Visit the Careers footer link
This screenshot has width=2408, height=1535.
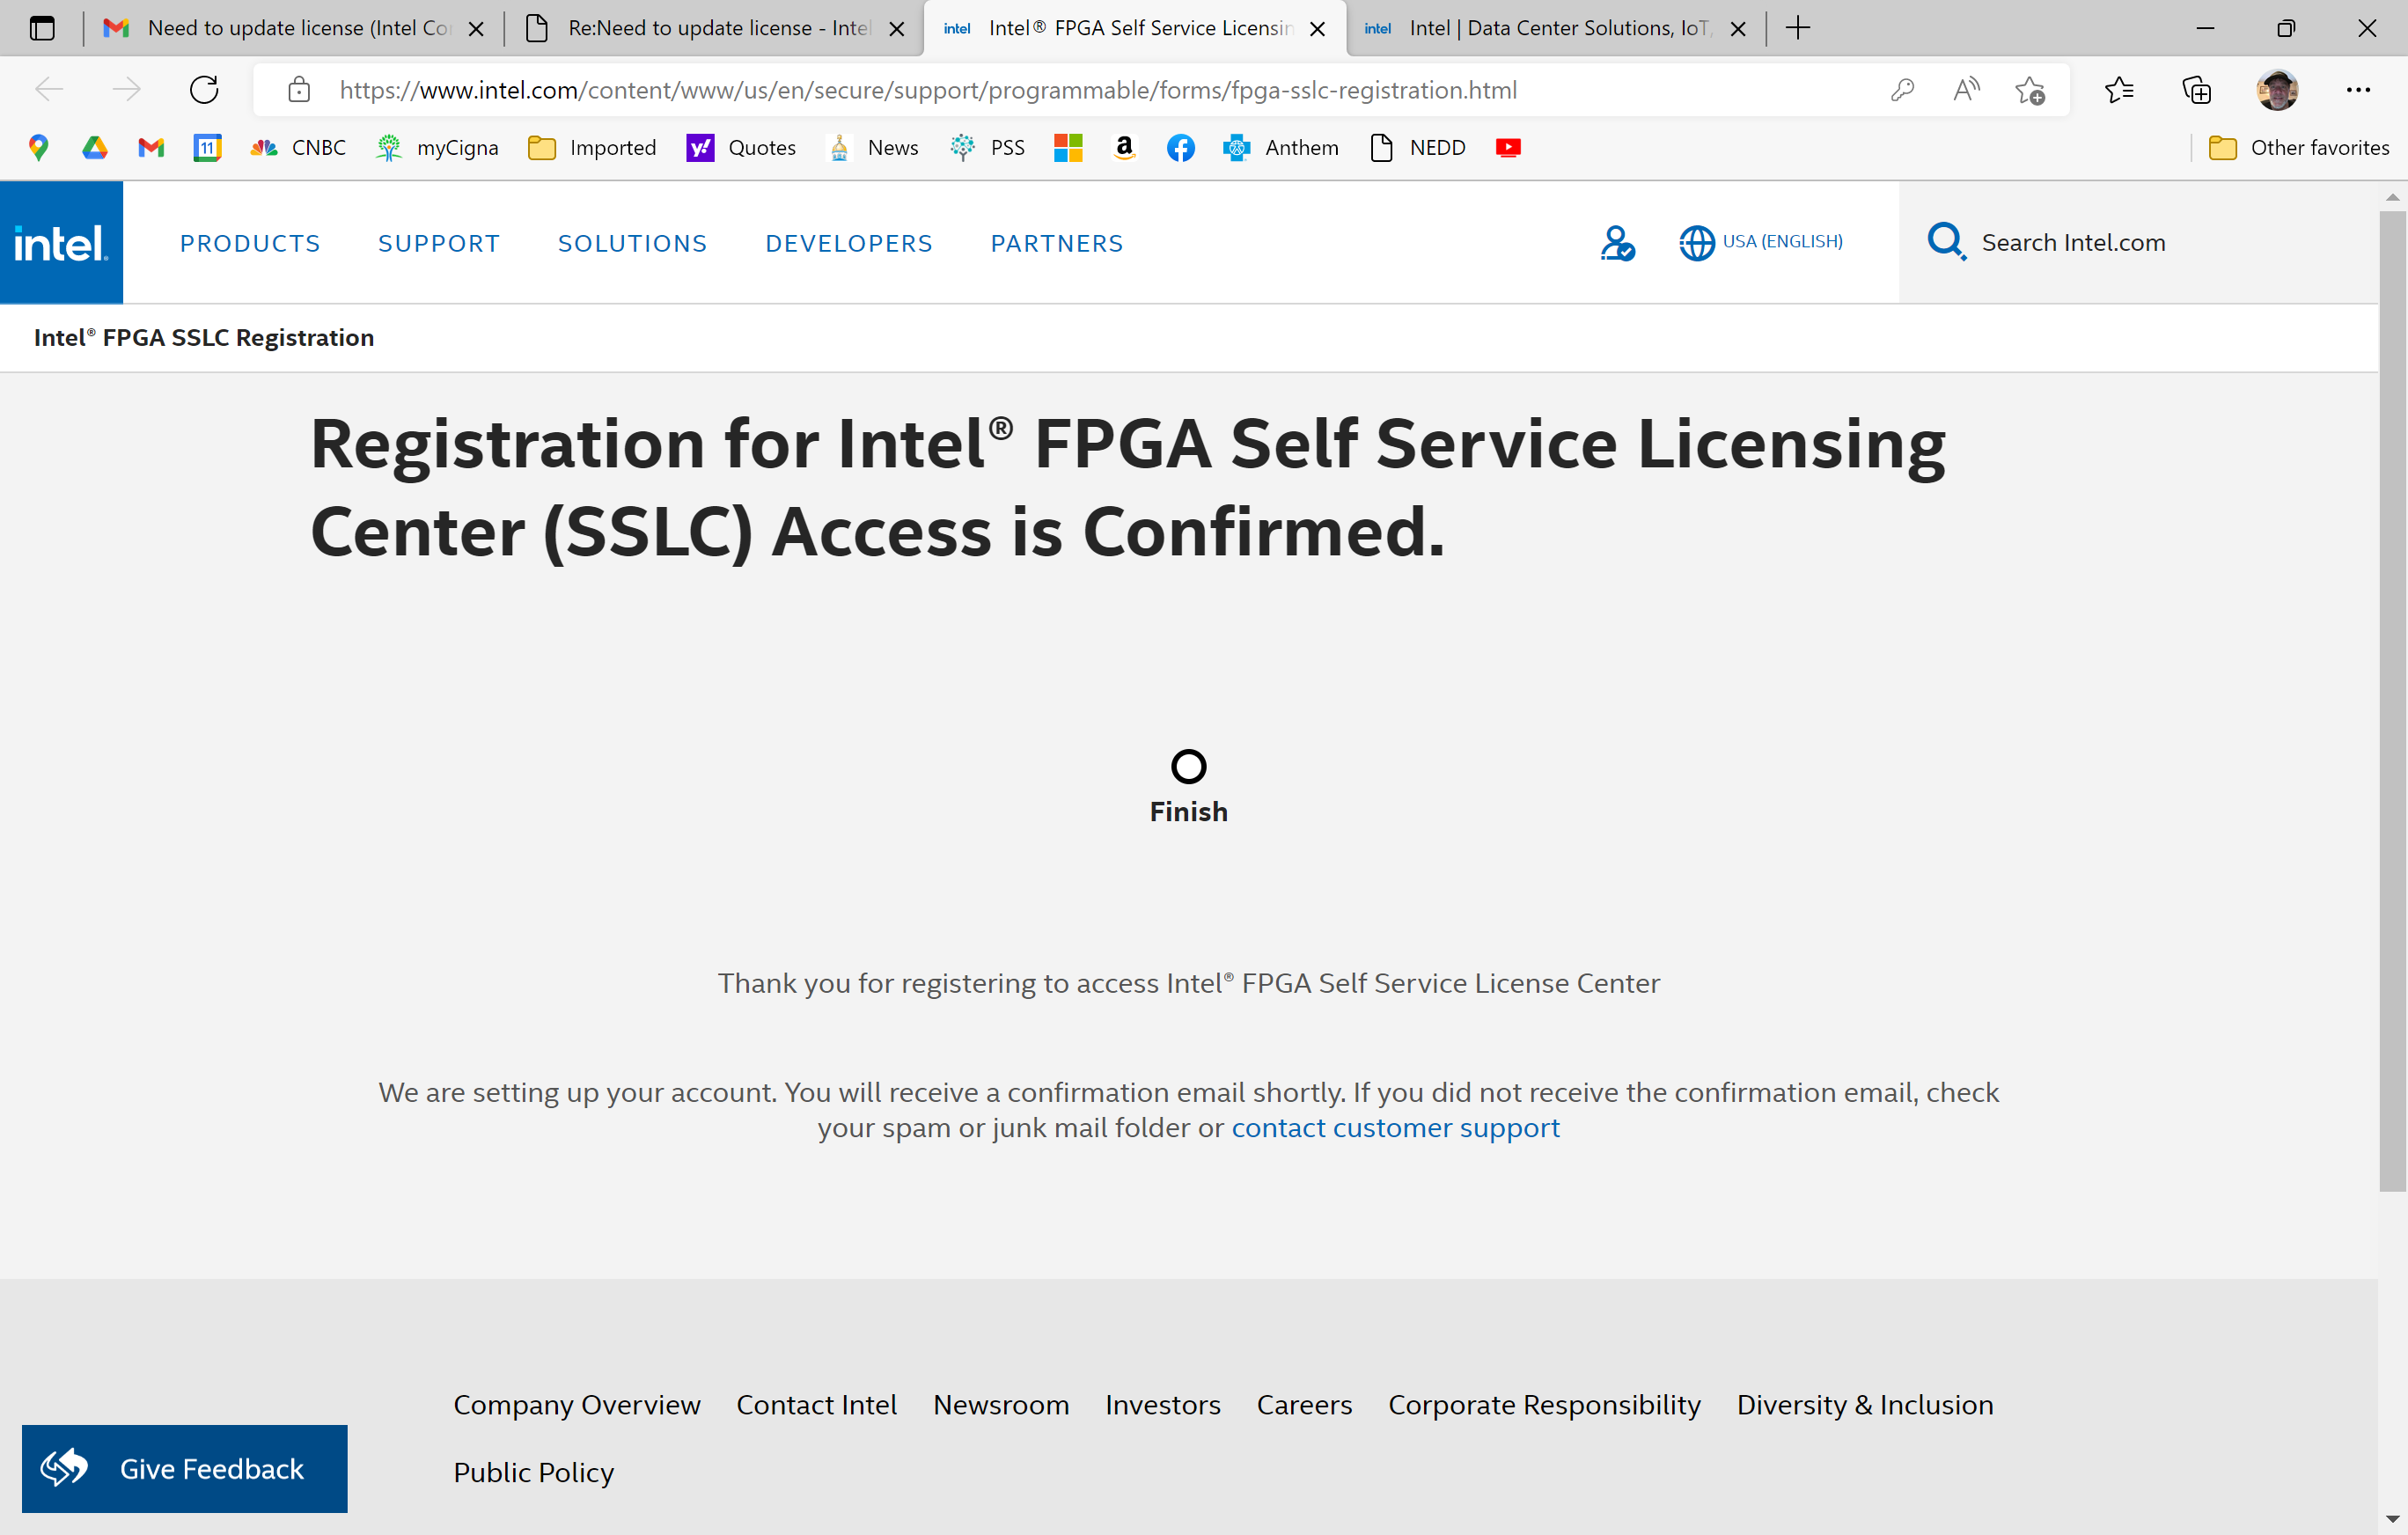point(1304,1404)
